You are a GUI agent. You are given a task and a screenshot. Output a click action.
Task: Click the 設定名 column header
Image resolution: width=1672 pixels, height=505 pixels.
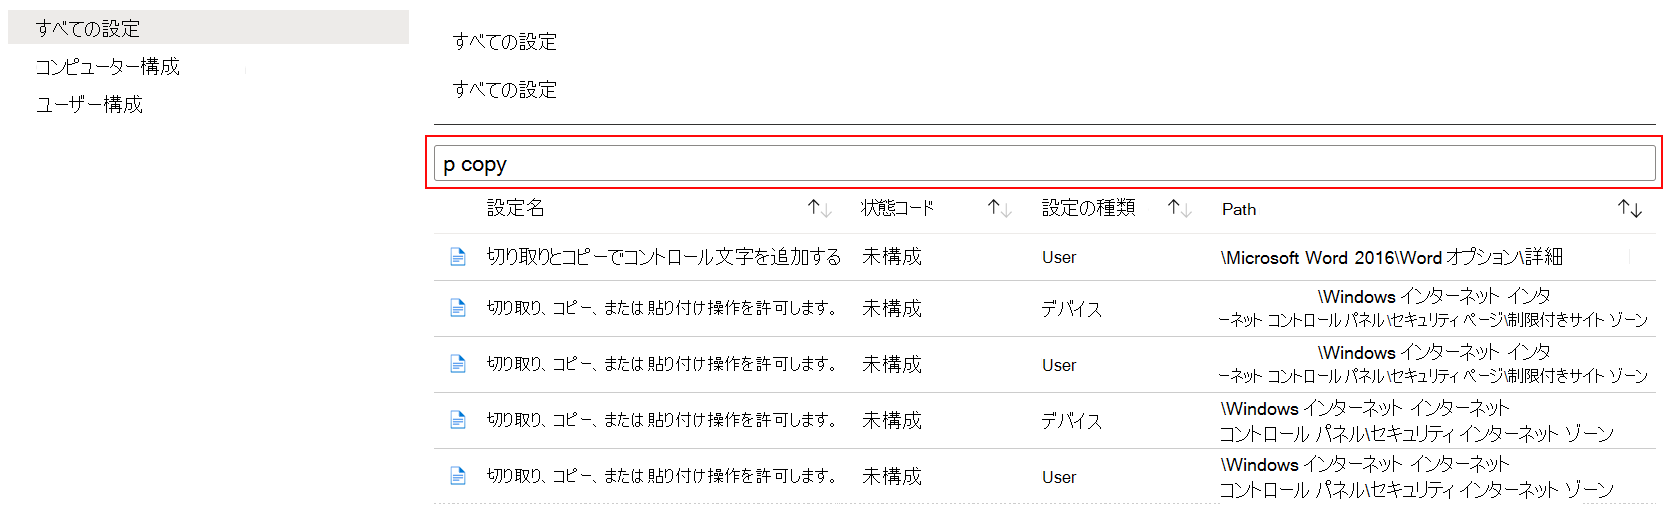[x=516, y=208]
